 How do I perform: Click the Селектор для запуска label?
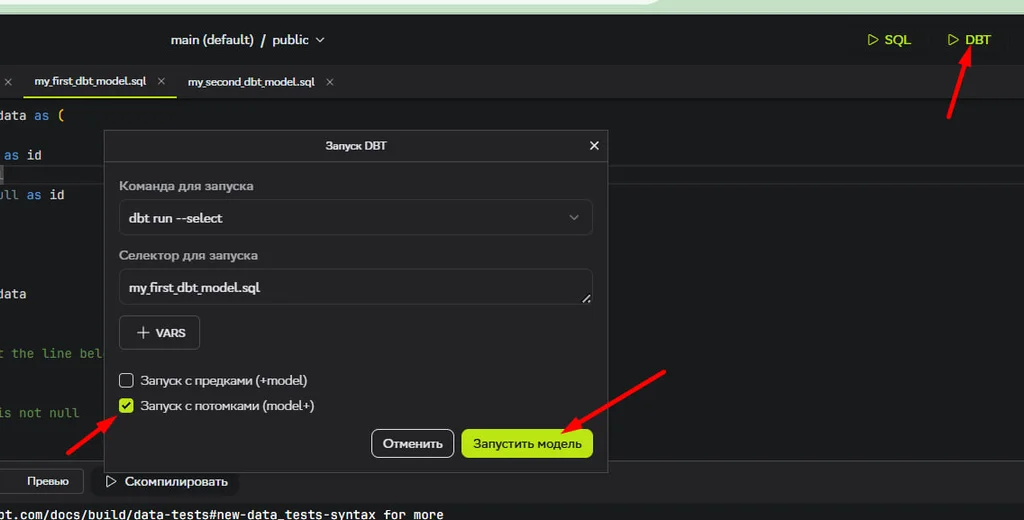point(188,255)
